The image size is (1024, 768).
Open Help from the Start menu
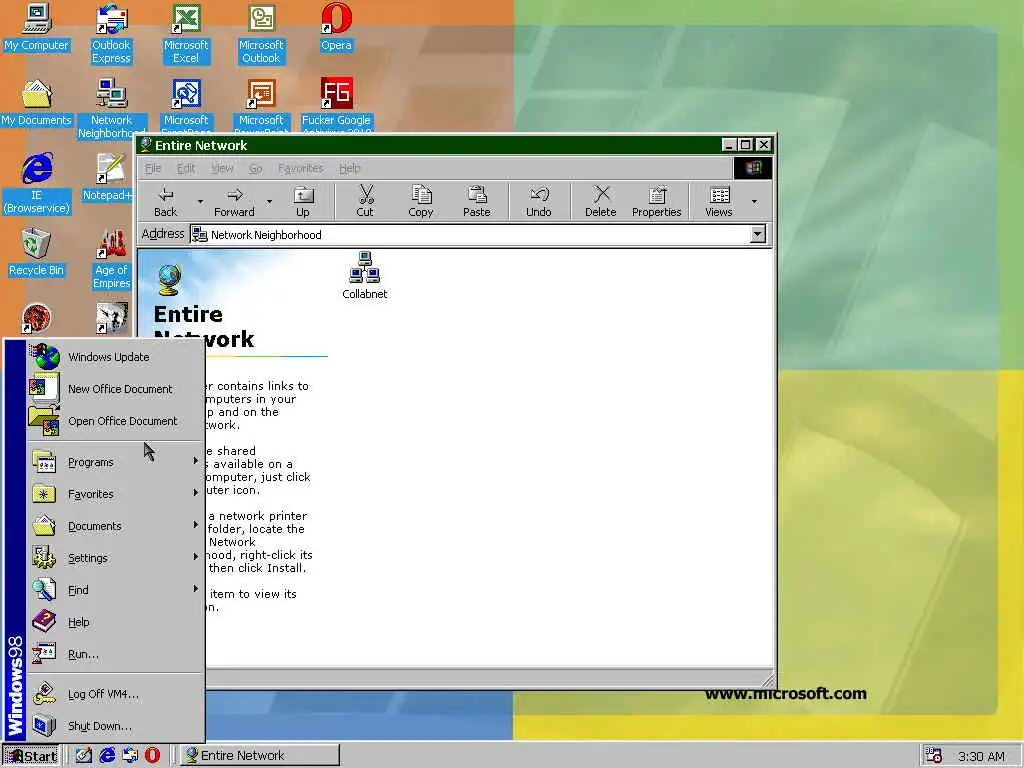116,622
